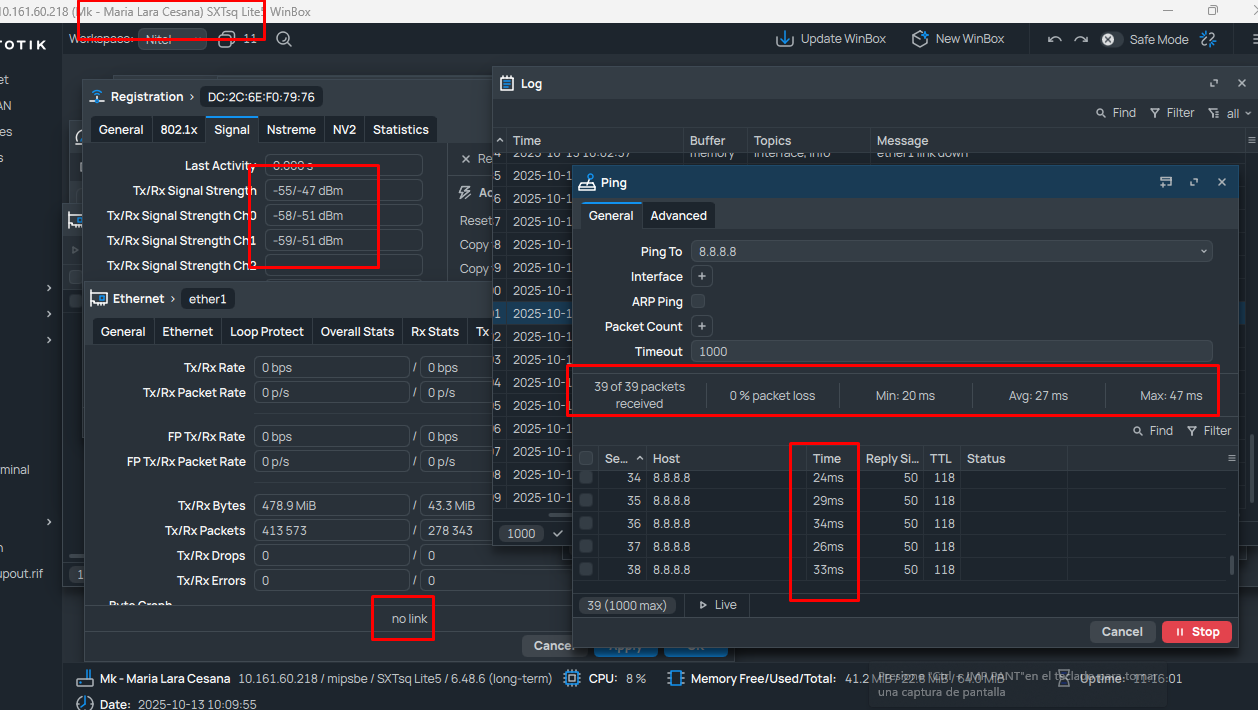Open the Nstreme tab in Registration
The image size is (1258, 710).
click(291, 129)
